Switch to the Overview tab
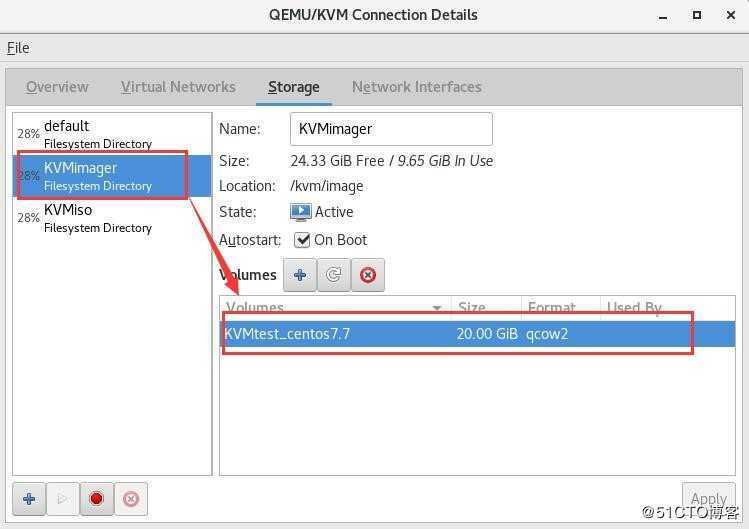The image size is (749, 529). 57,87
